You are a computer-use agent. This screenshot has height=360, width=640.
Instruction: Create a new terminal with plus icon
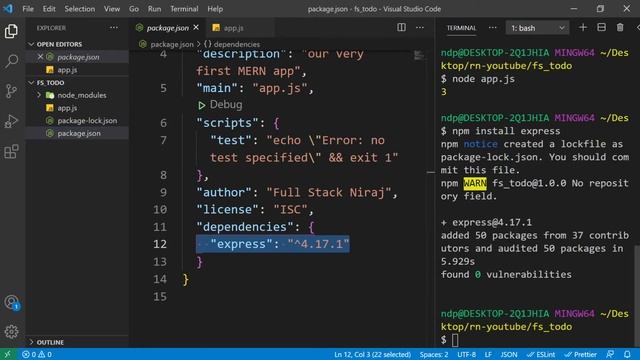(583, 27)
